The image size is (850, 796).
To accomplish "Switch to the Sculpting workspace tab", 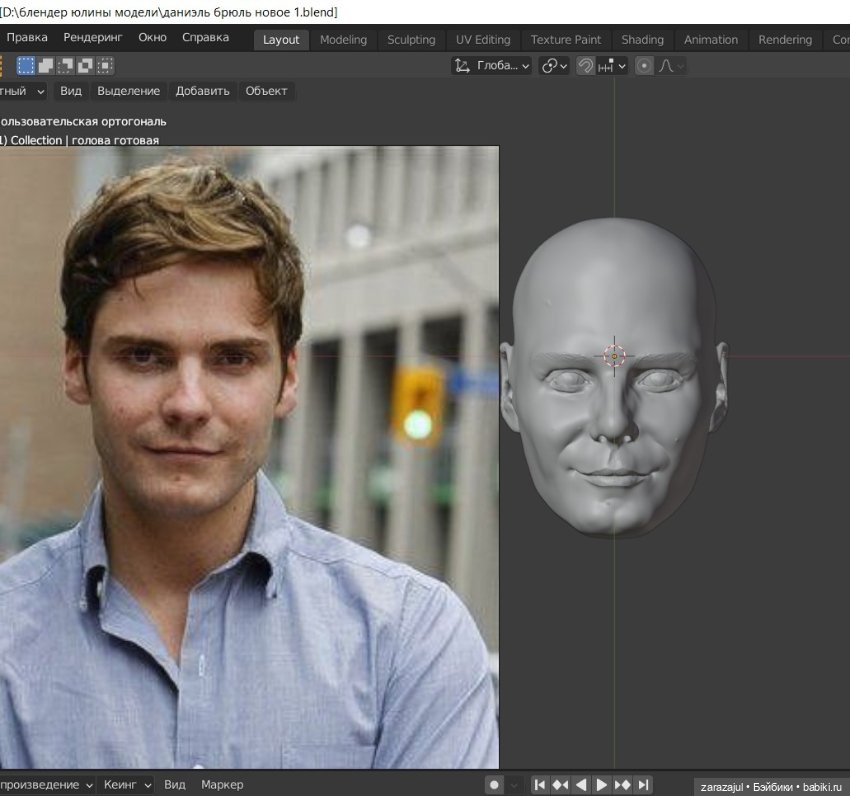I will click(x=411, y=40).
